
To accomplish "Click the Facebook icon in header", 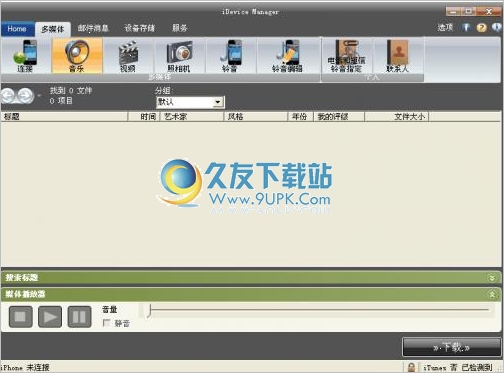I will click(x=466, y=27).
